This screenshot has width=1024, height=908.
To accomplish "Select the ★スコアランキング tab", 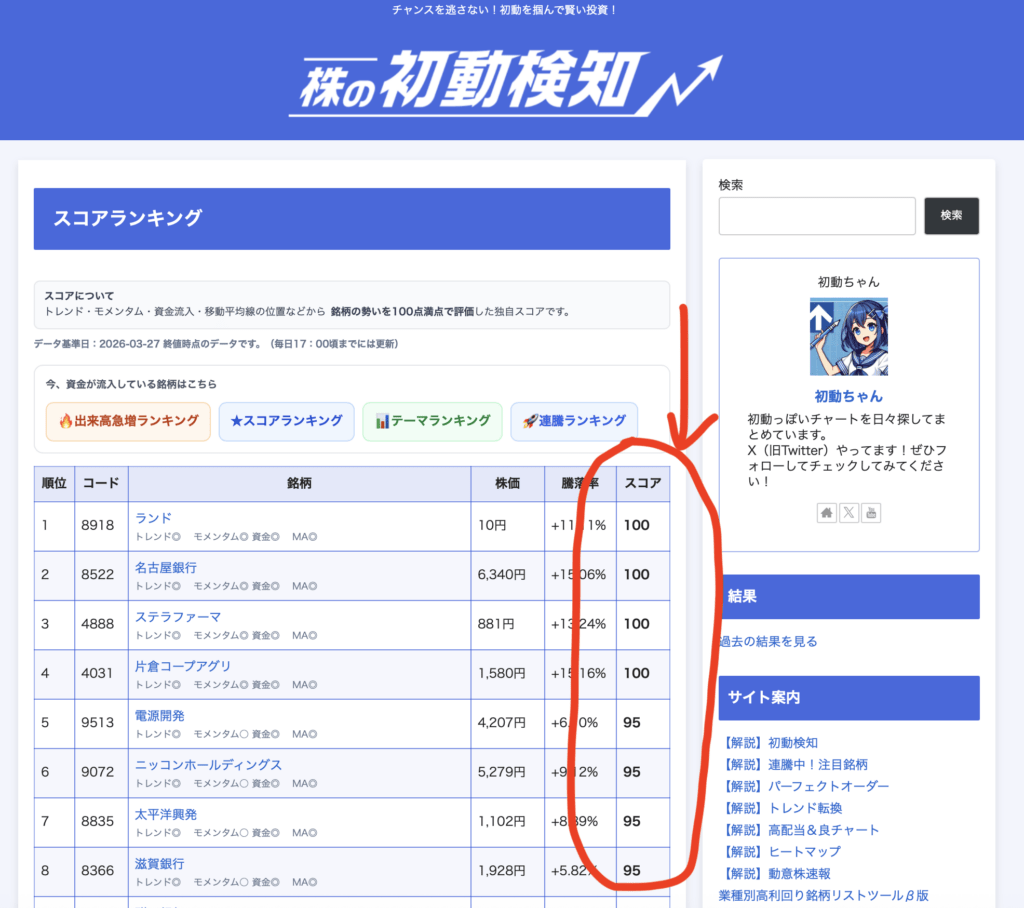I will (286, 421).
